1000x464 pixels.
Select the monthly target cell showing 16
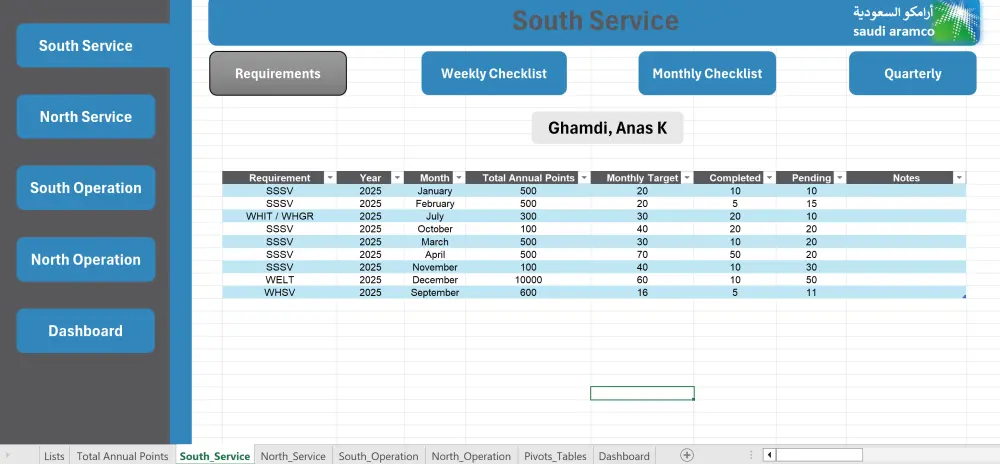(x=642, y=293)
